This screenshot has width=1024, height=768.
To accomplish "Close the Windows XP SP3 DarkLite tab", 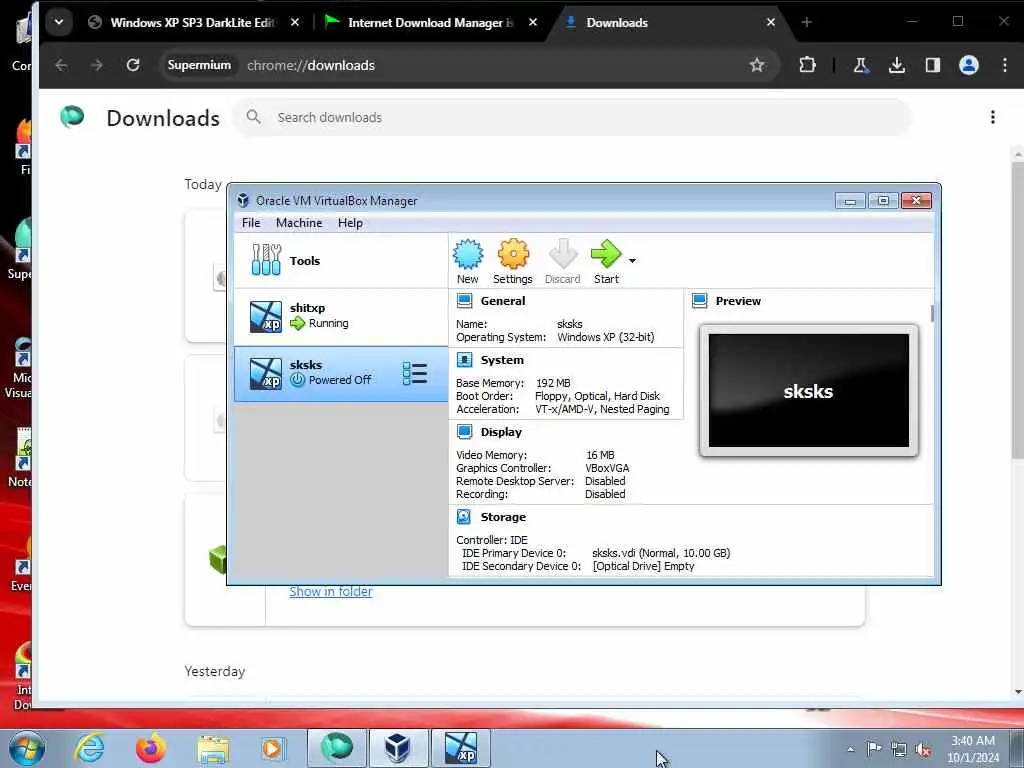I will (x=295, y=22).
